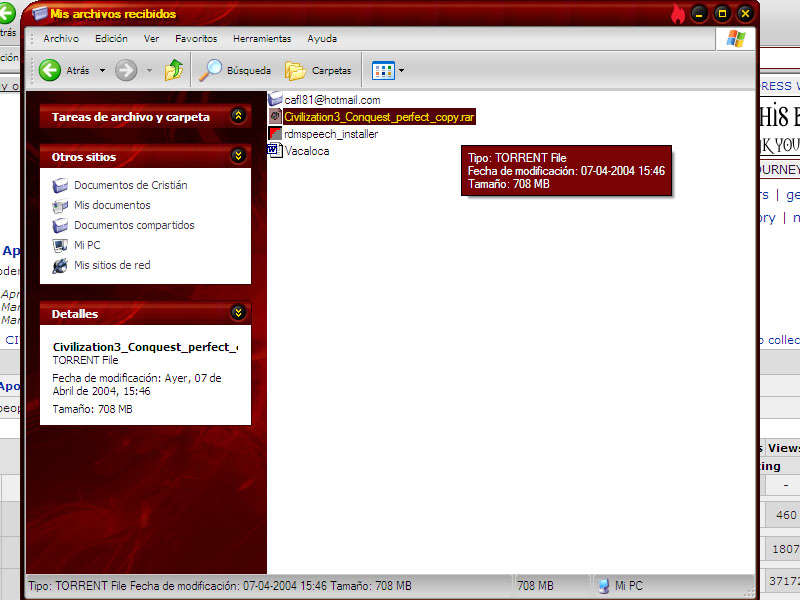Collapse the Otros sitios panel
Image resolution: width=800 pixels, height=600 pixels.
point(238,156)
